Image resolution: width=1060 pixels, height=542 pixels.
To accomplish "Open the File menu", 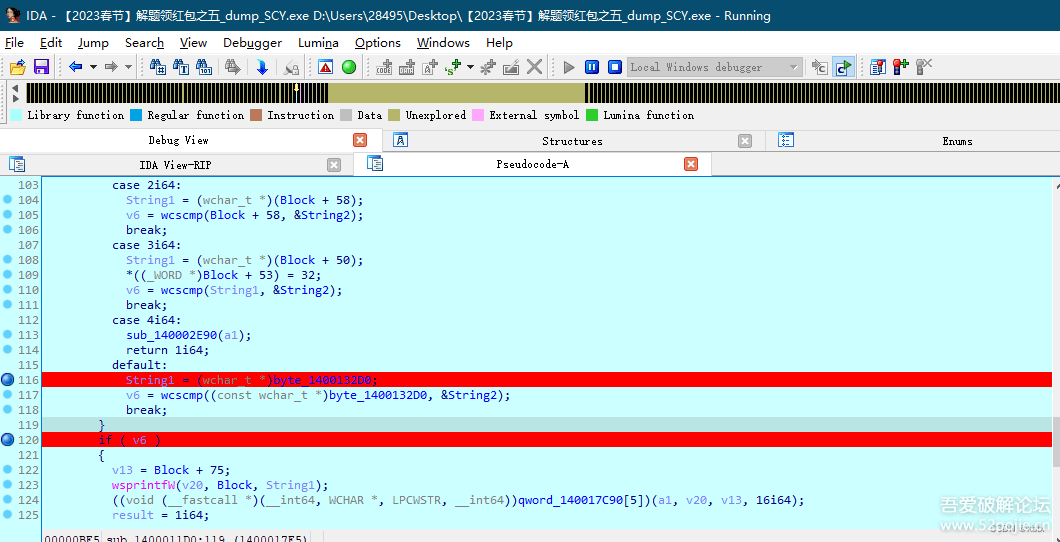I will pos(14,43).
